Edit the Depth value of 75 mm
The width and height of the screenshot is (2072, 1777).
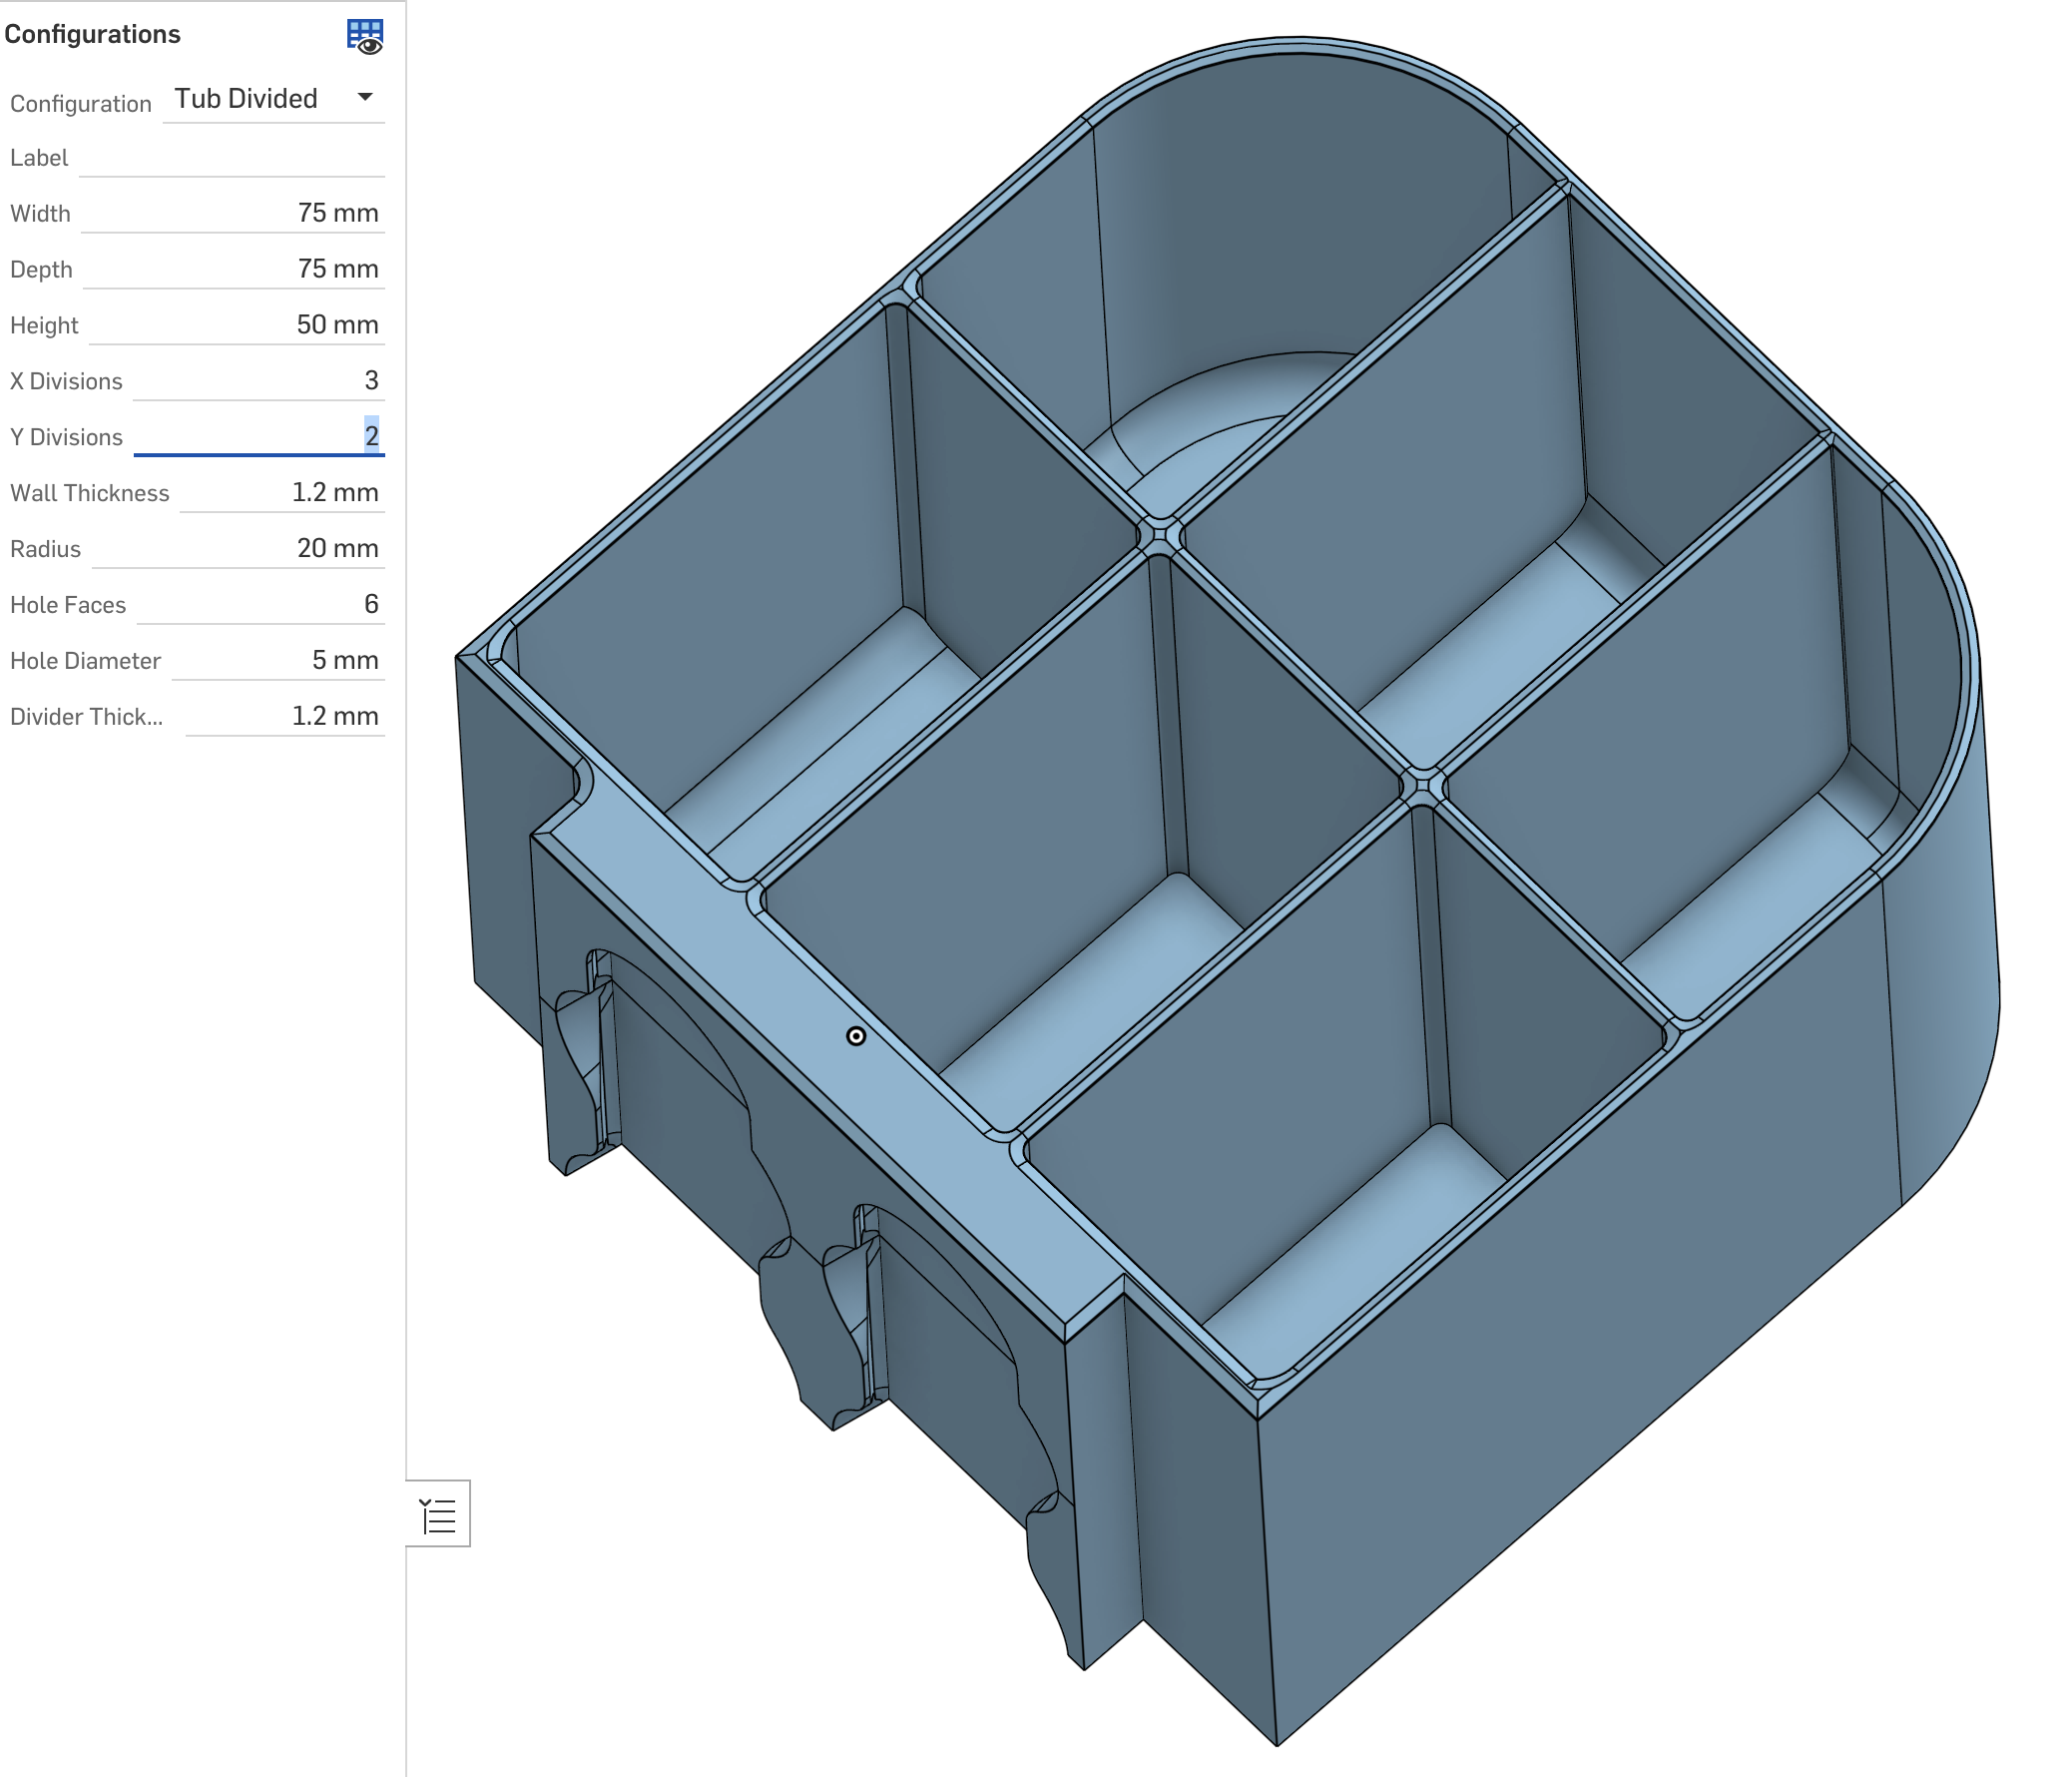click(x=234, y=269)
